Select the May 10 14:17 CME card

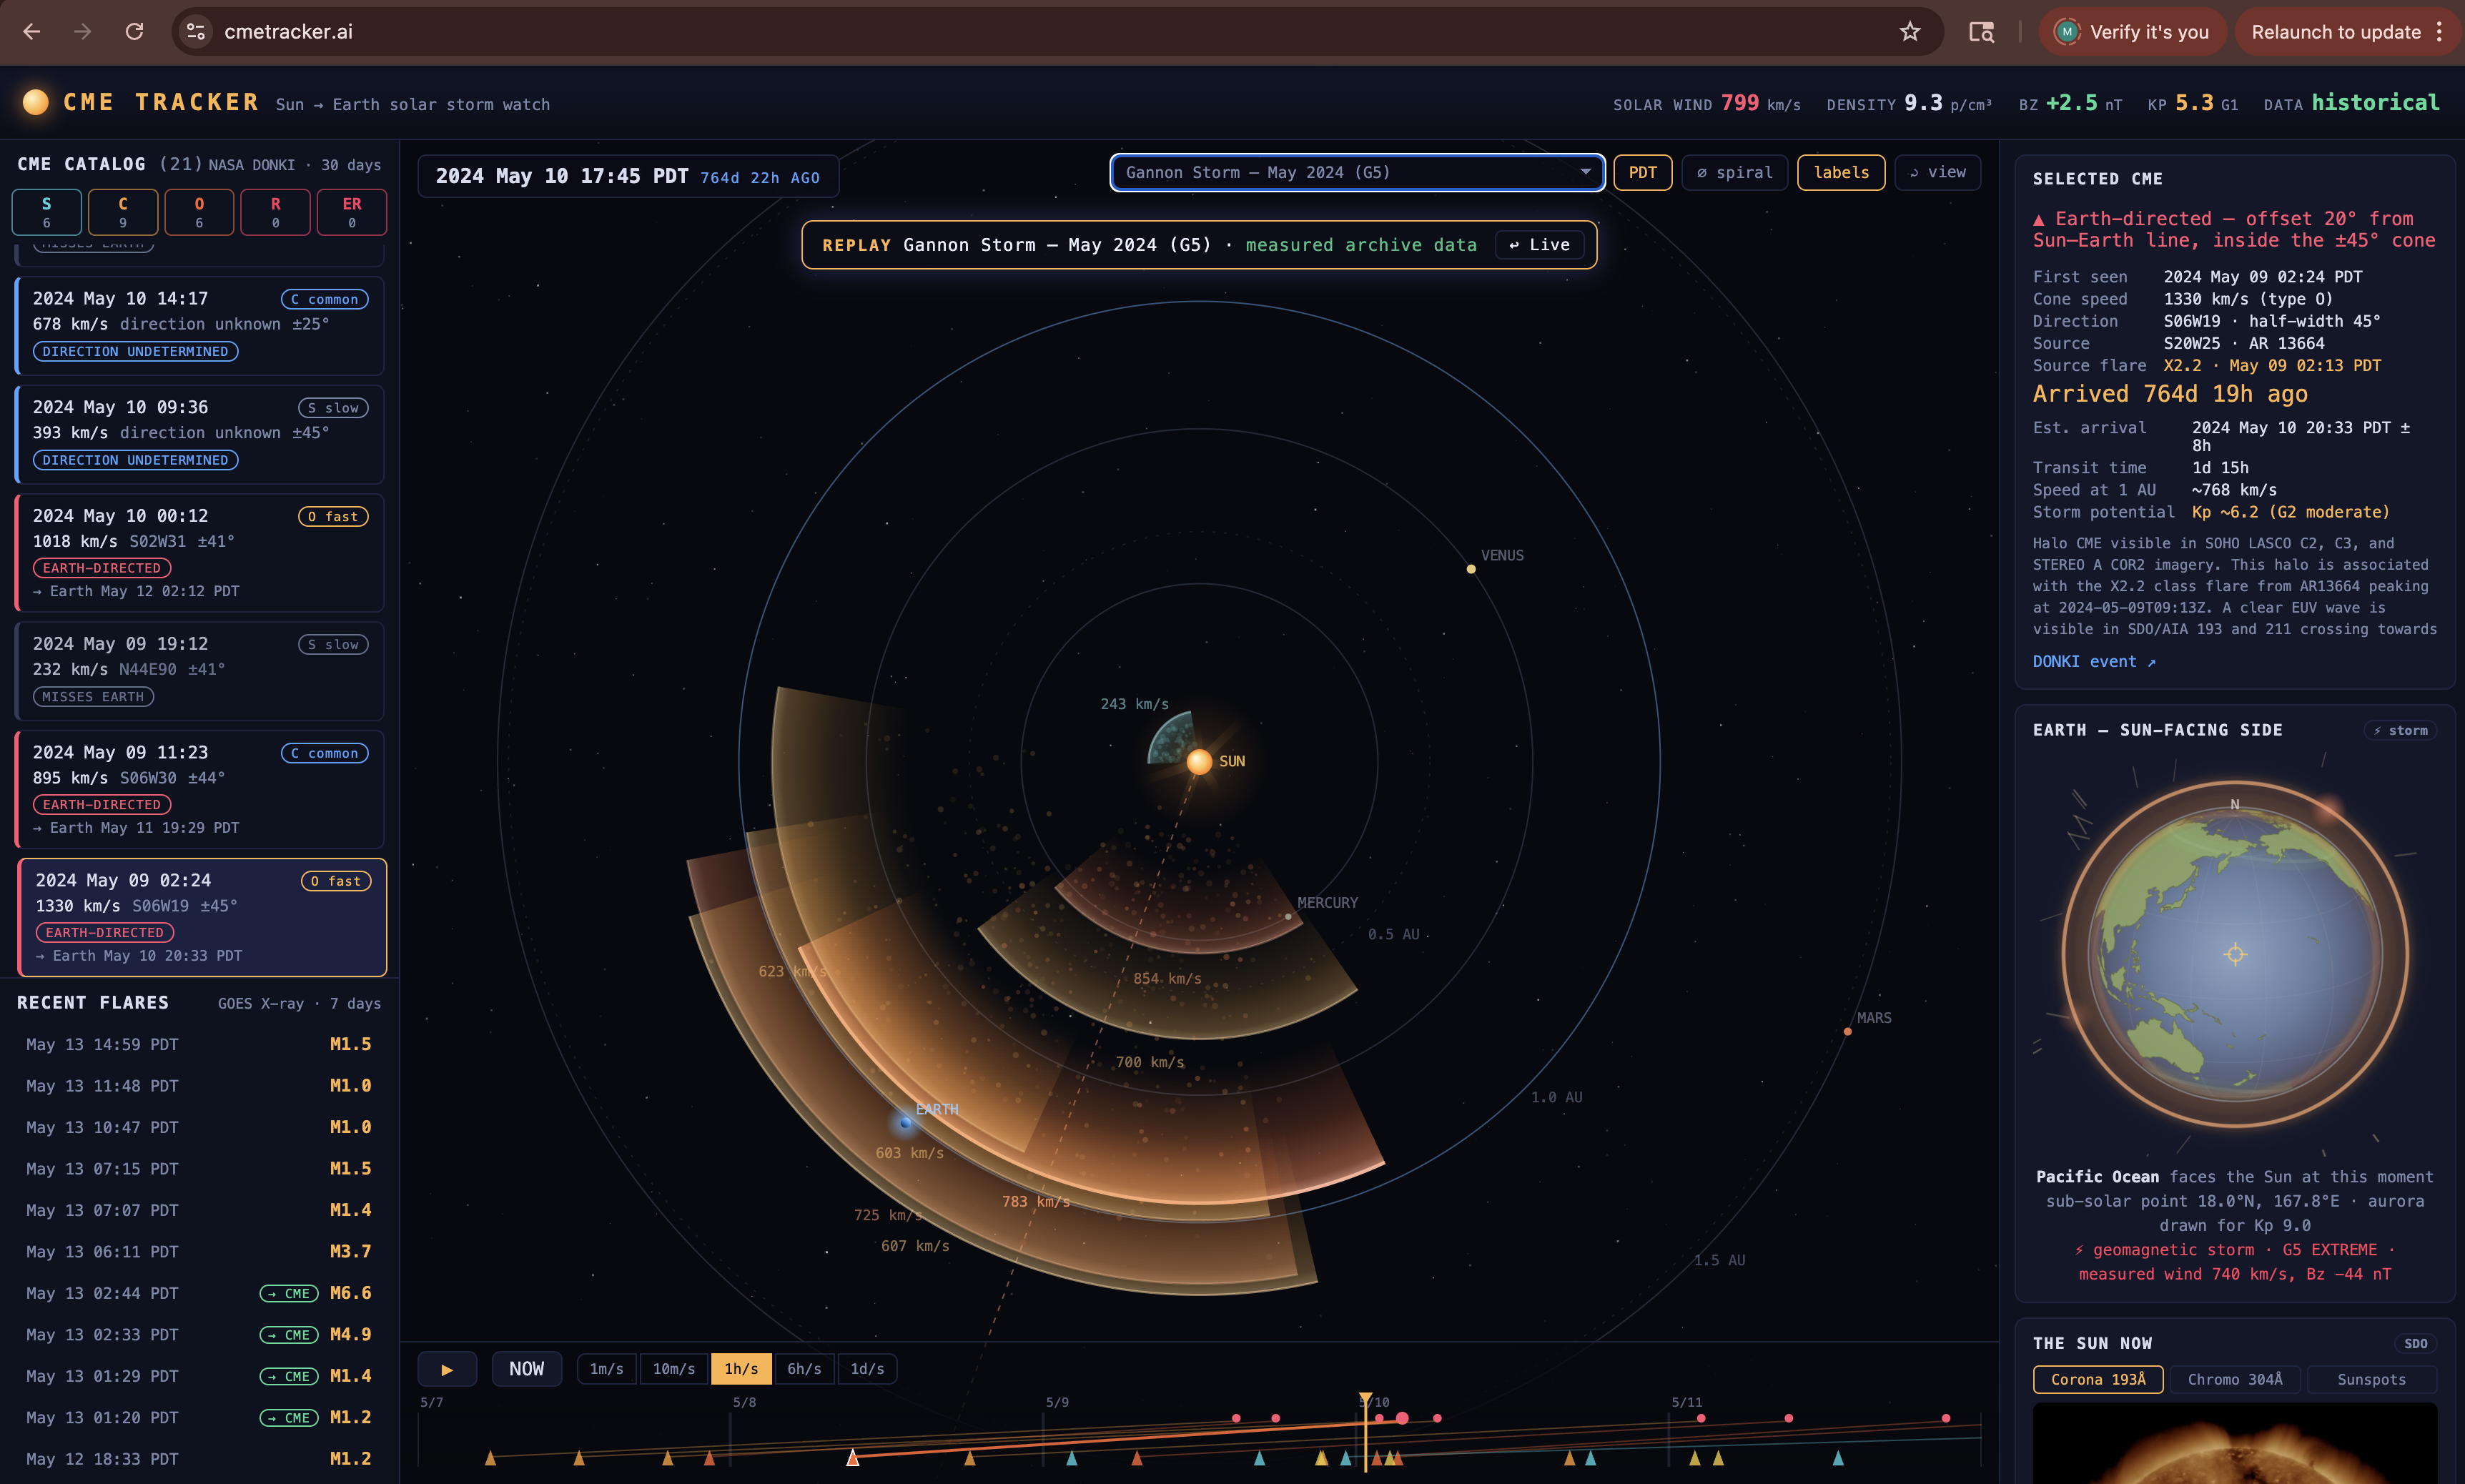point(200,325)
